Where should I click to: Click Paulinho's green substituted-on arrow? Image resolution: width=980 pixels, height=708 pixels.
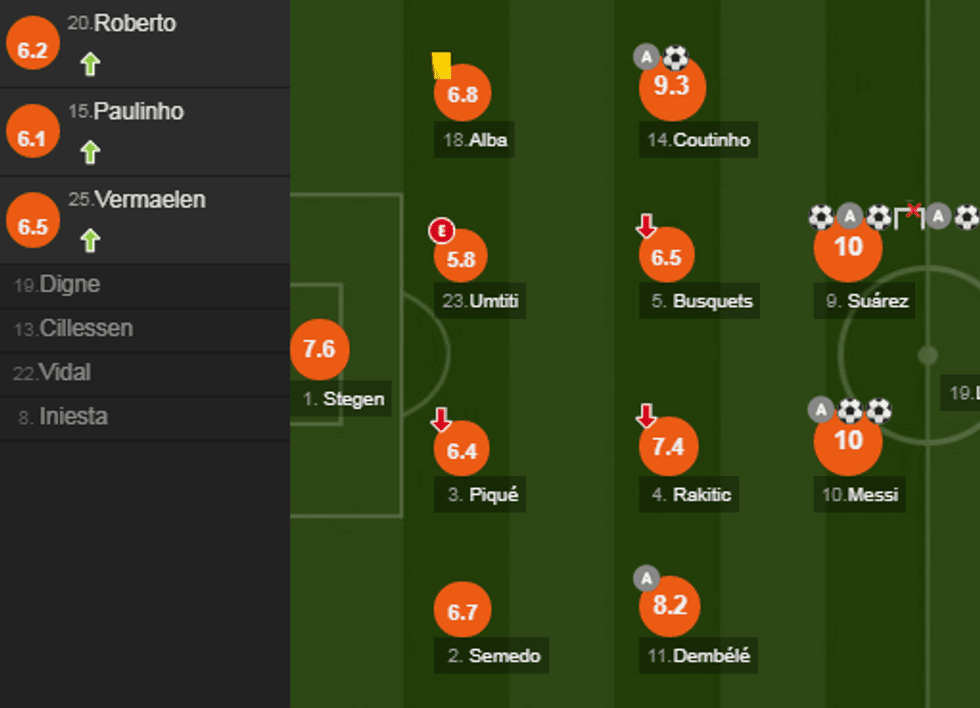90,152
